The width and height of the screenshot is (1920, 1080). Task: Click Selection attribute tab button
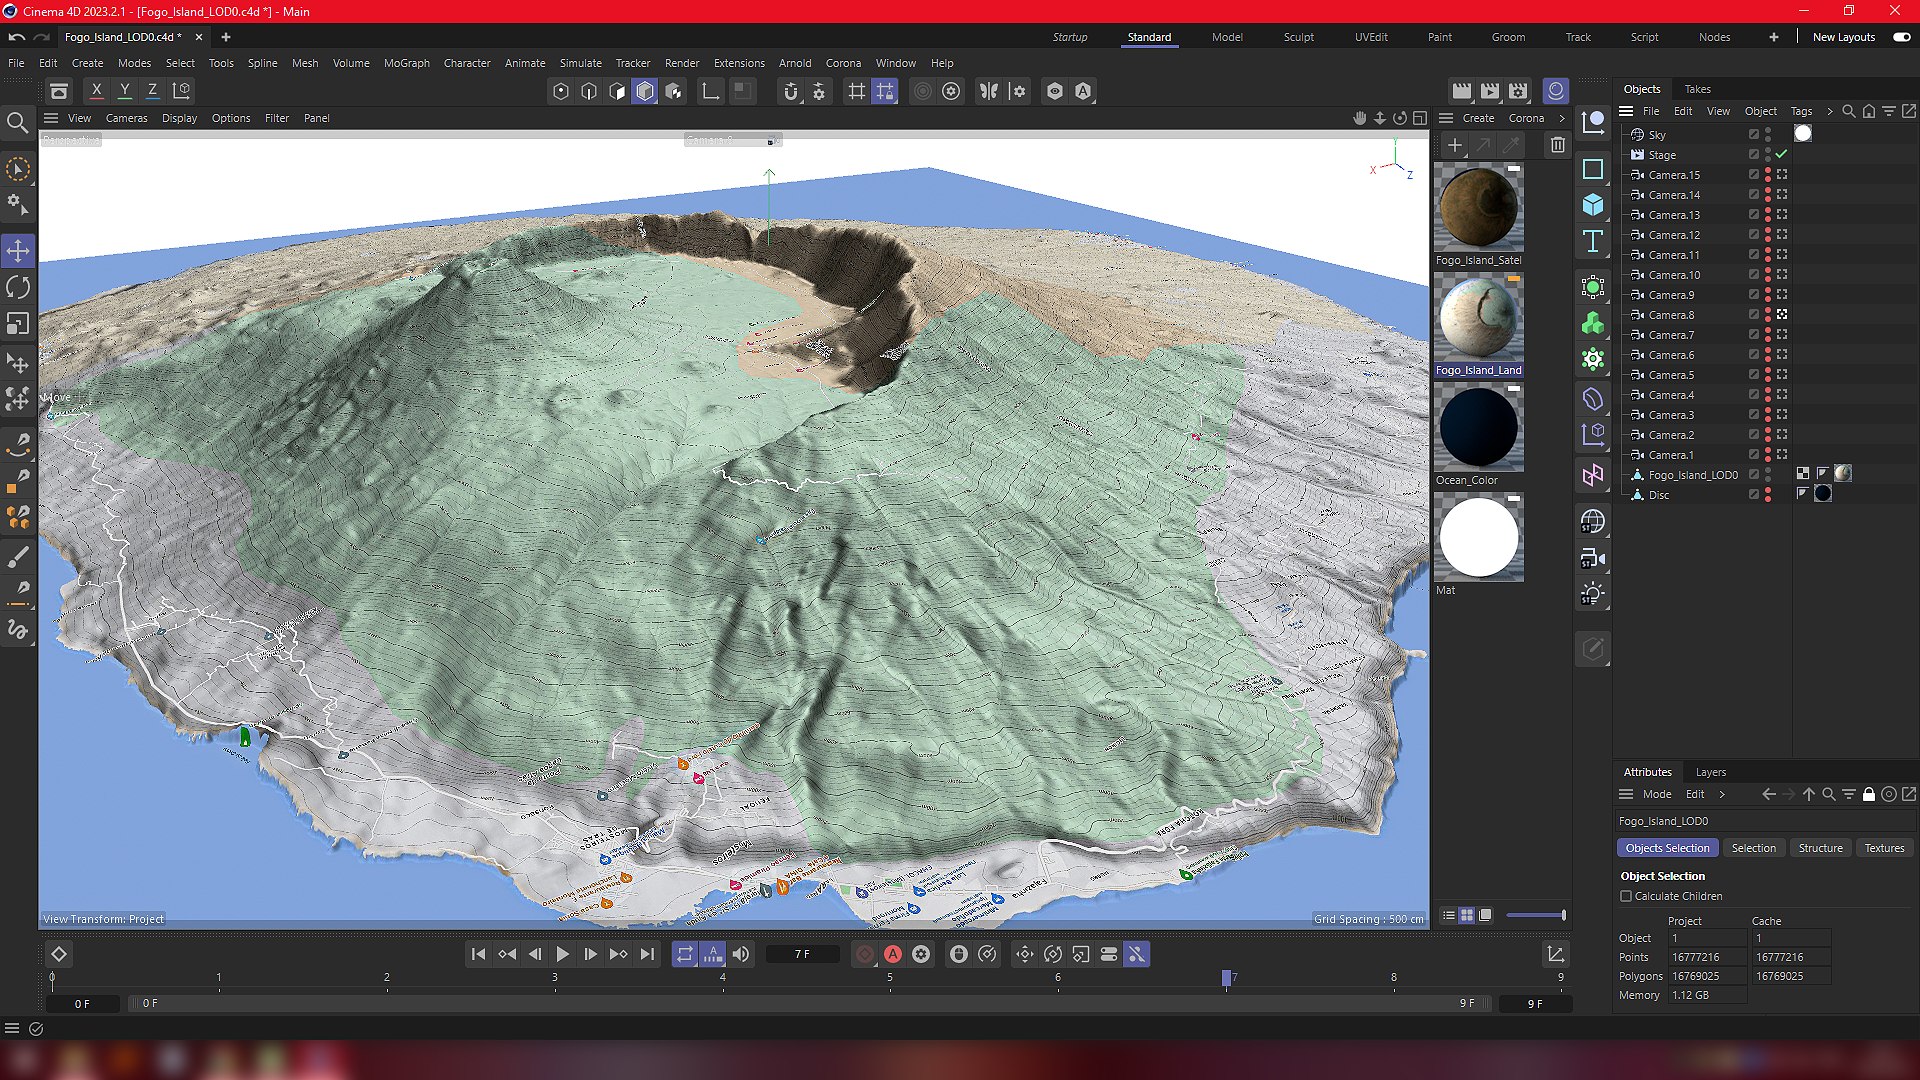click(x=1753, y=848)
